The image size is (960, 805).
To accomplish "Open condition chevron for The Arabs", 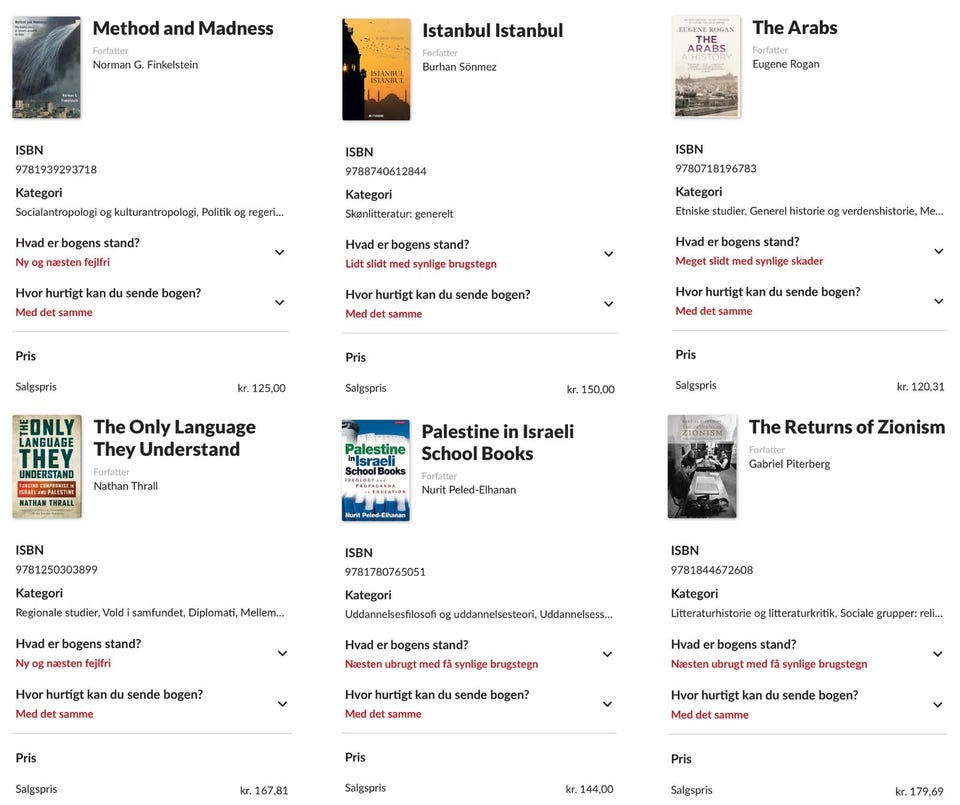I will point(938,251).
